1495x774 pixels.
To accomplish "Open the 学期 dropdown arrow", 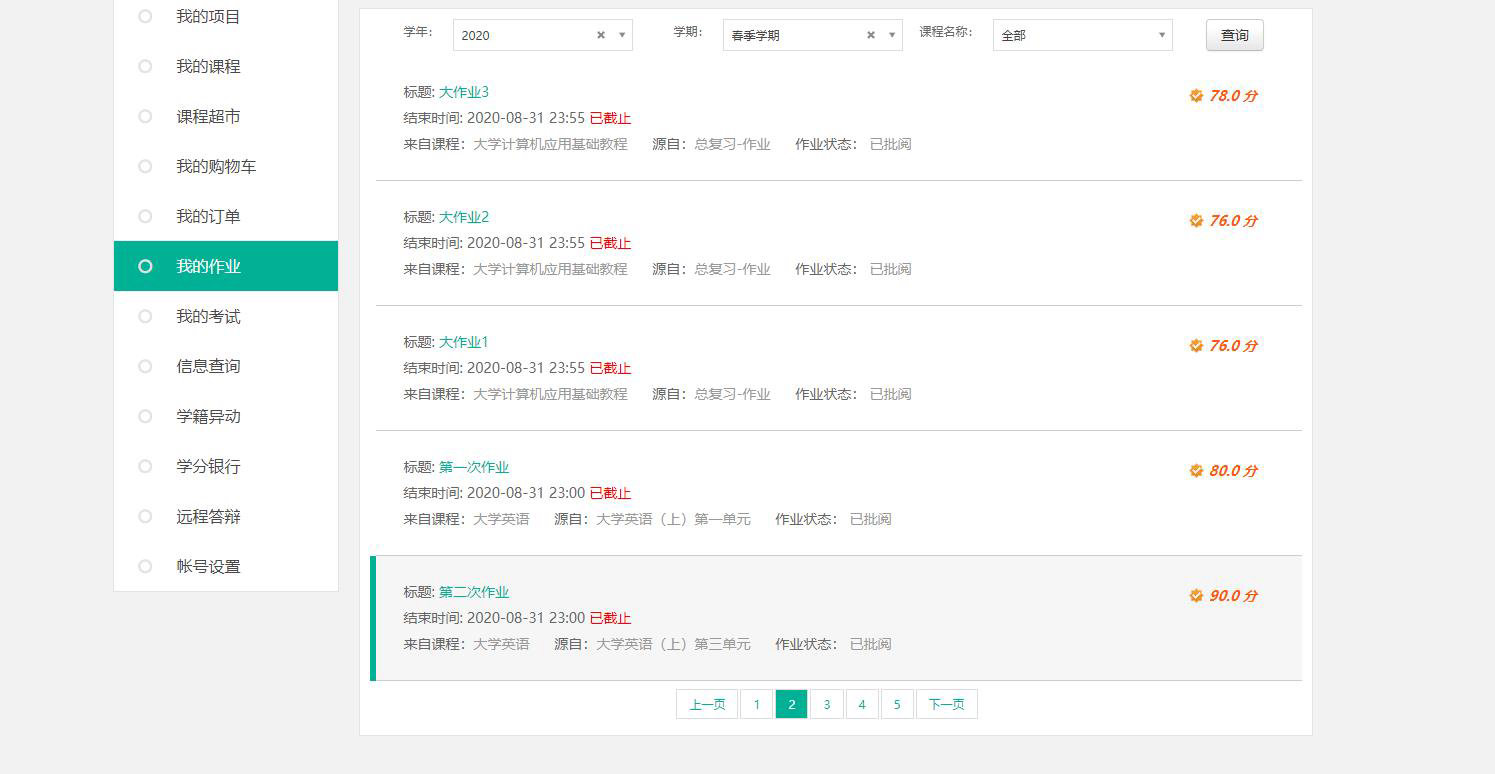I will pyautogui.click(x=892, y=35).
